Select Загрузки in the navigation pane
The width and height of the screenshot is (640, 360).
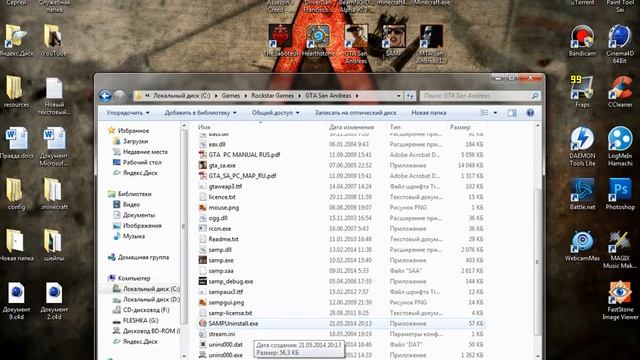(x=136, y=141)
